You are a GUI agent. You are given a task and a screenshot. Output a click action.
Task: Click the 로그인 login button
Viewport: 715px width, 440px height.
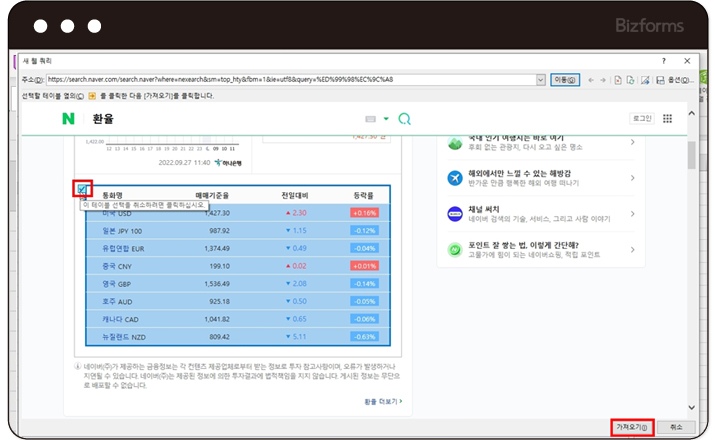[641, 119]
